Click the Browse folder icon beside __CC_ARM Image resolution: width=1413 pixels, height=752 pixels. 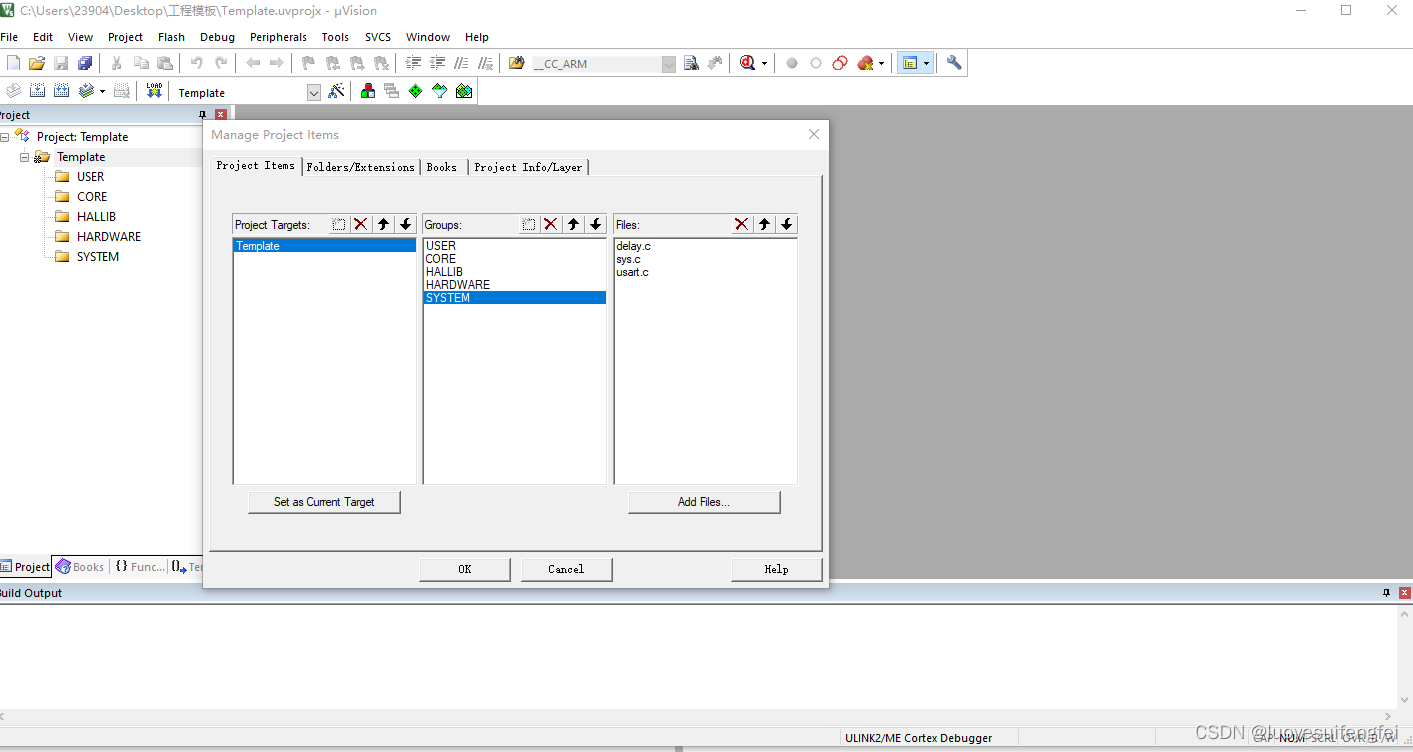pos(516,63)
